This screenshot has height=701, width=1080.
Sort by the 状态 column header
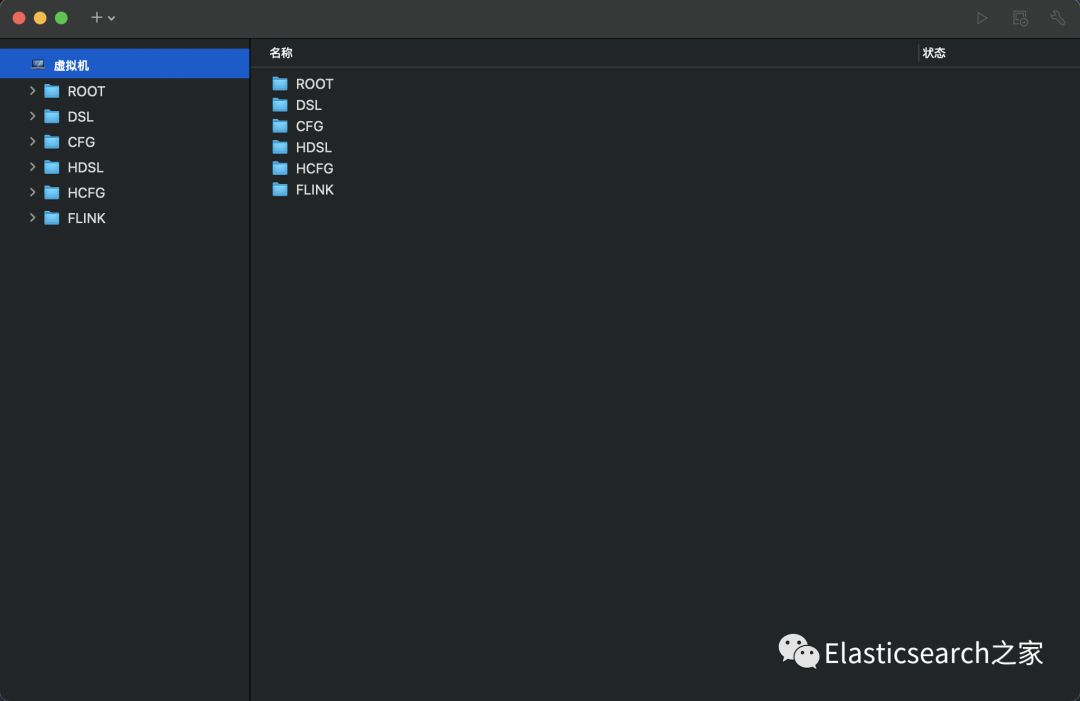(x=934, y=53)
